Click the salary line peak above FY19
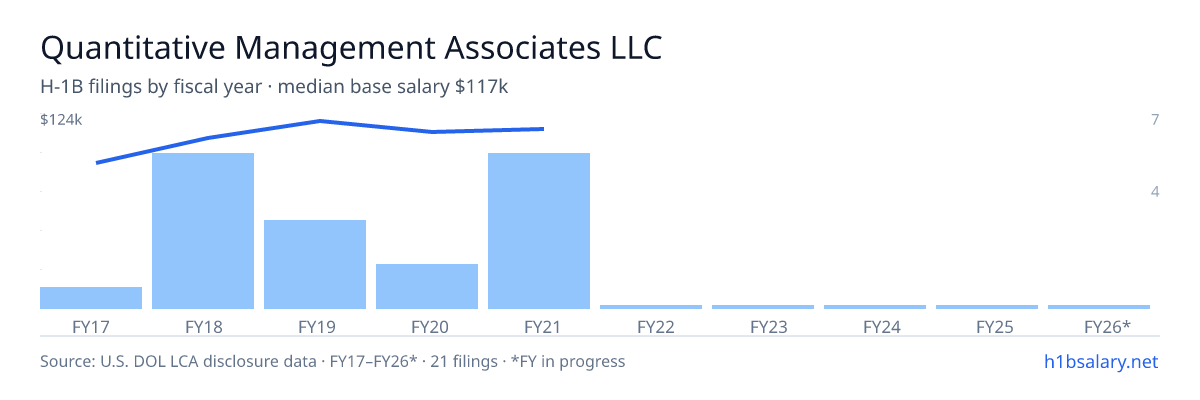Viewport: 1200px width, 400px height. [319, 121]
